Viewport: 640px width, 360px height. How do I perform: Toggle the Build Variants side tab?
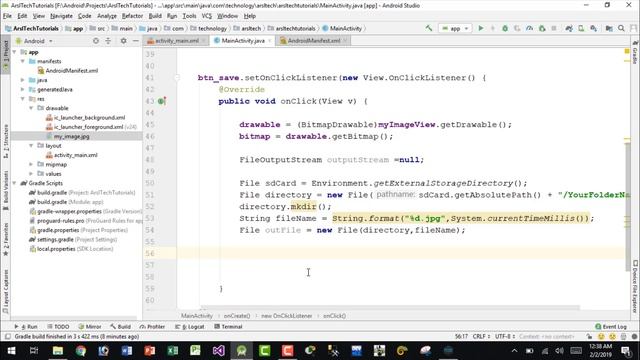click(x=5, y=191)
